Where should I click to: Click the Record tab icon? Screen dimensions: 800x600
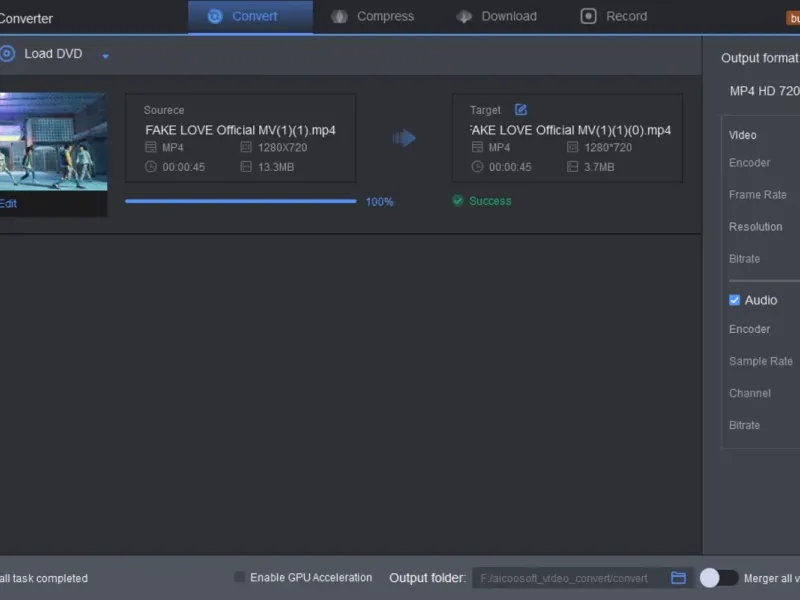coord(588,16)
